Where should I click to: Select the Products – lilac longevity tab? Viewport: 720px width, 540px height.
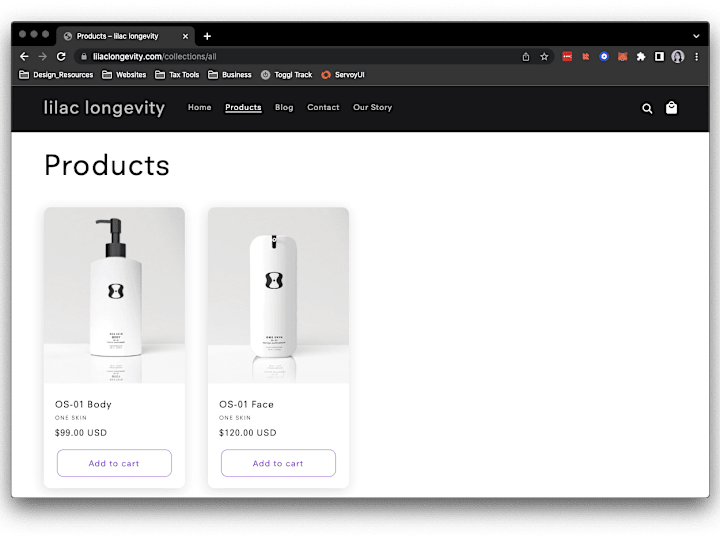coord(126,36)
